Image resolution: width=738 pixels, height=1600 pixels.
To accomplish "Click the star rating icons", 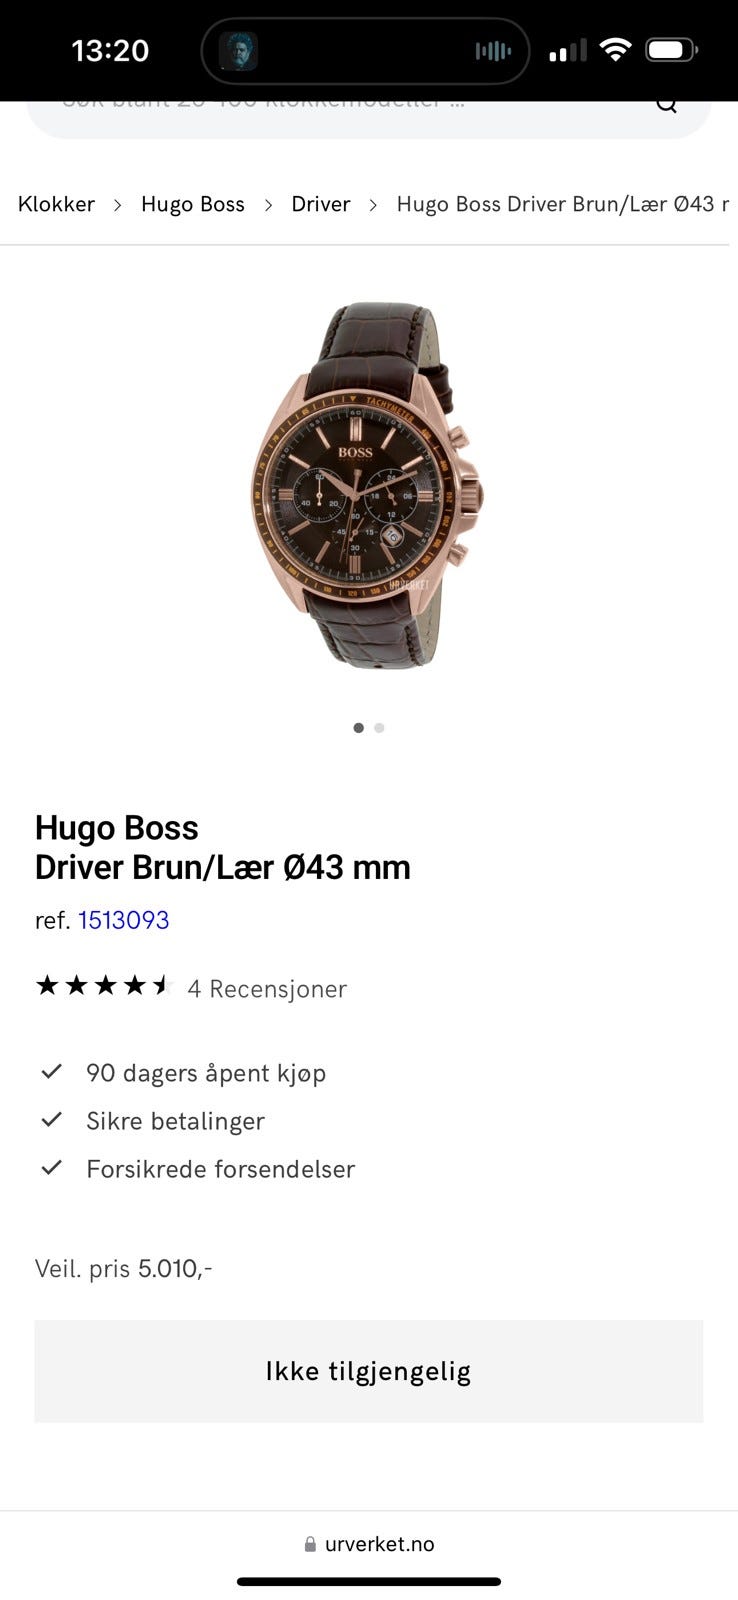I will point(105,987).
